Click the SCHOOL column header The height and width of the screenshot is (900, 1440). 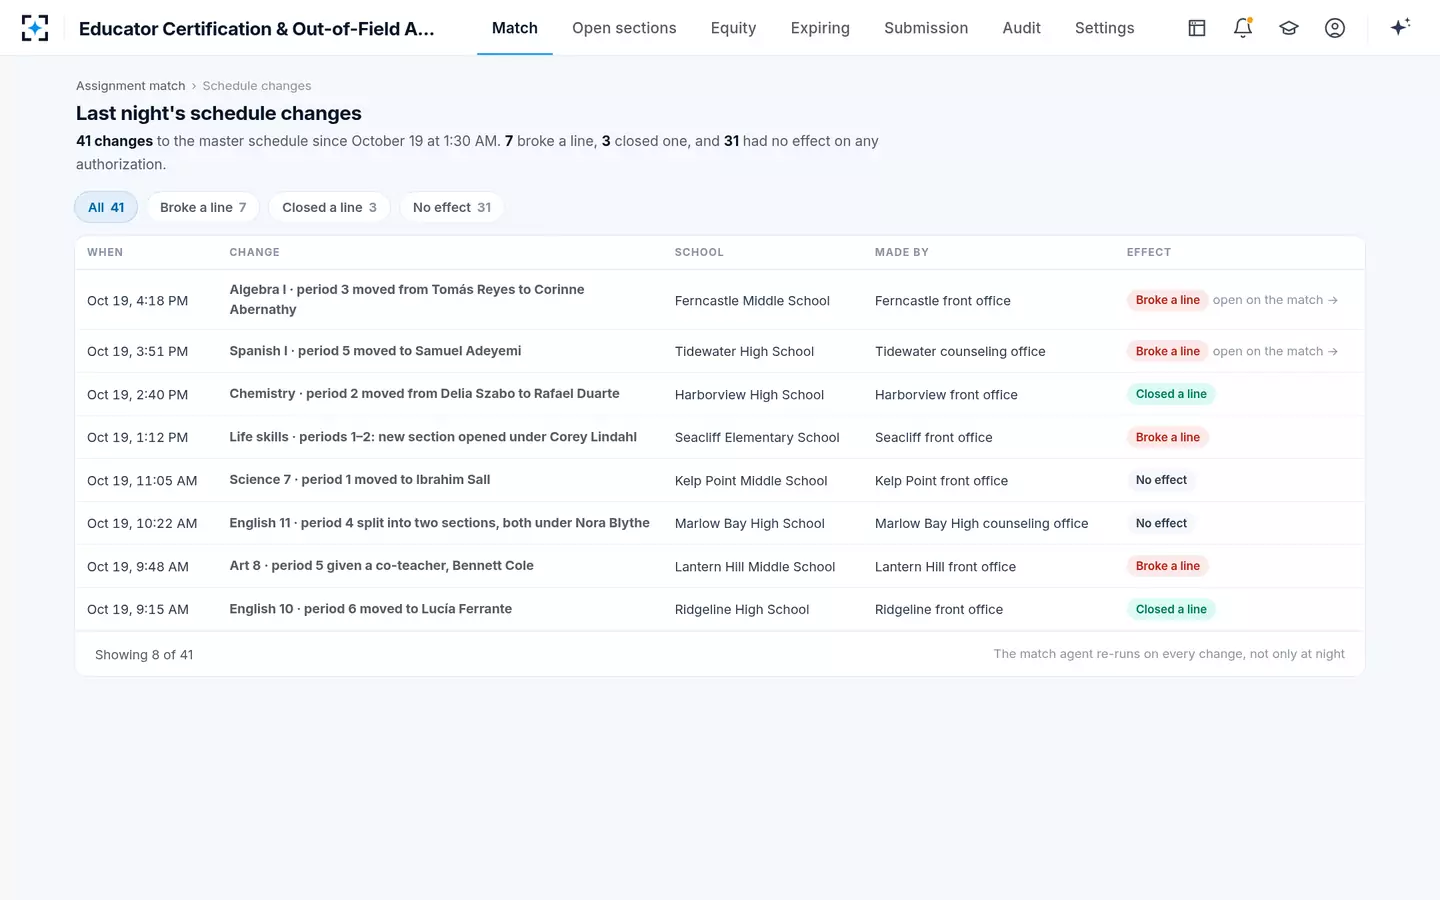[x=699, y=252]
